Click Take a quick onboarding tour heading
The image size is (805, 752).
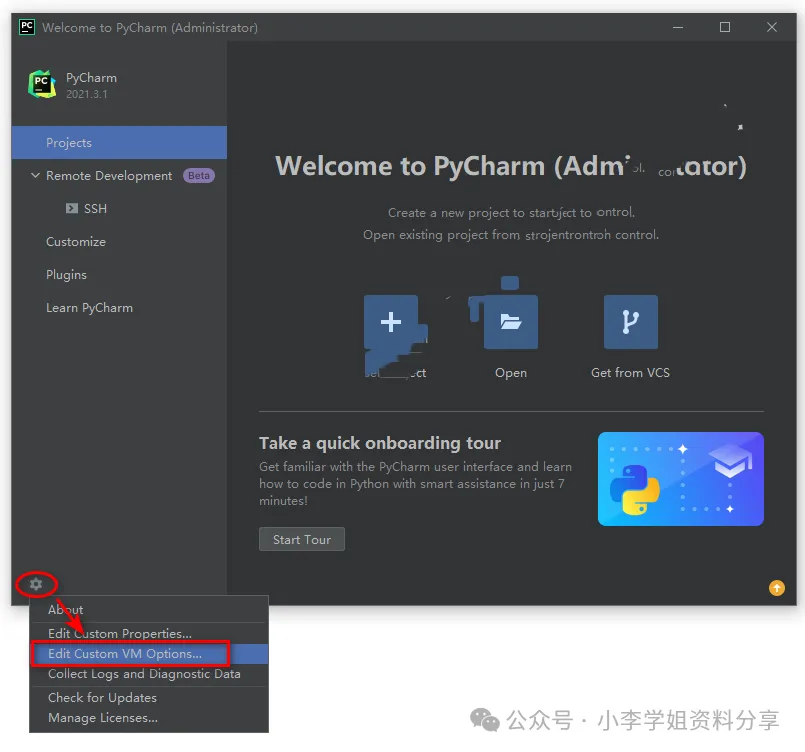click(380, 443)
